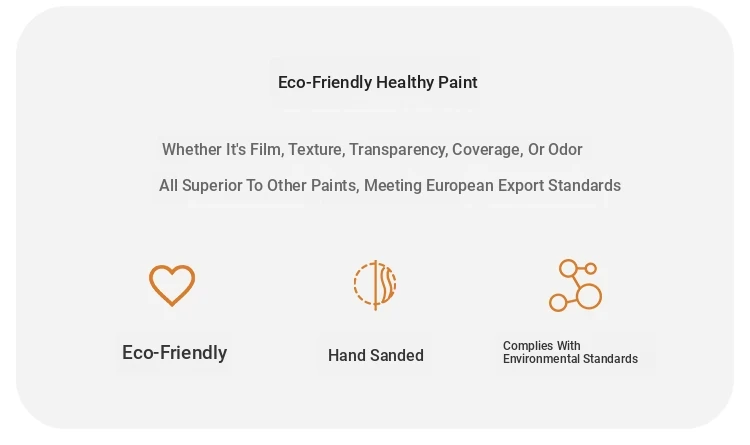Click 'Eco-Friendly' in the top heading
The height and width of the screenshot is (445, 750).
pyautogui.click(x=324, y=82)
